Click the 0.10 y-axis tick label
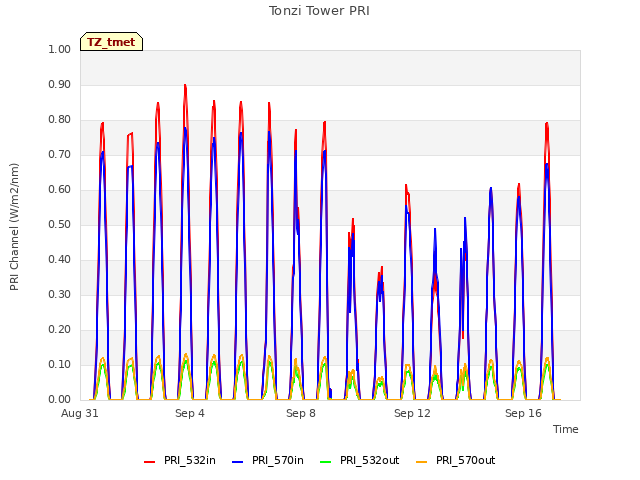 pos(60,364)
